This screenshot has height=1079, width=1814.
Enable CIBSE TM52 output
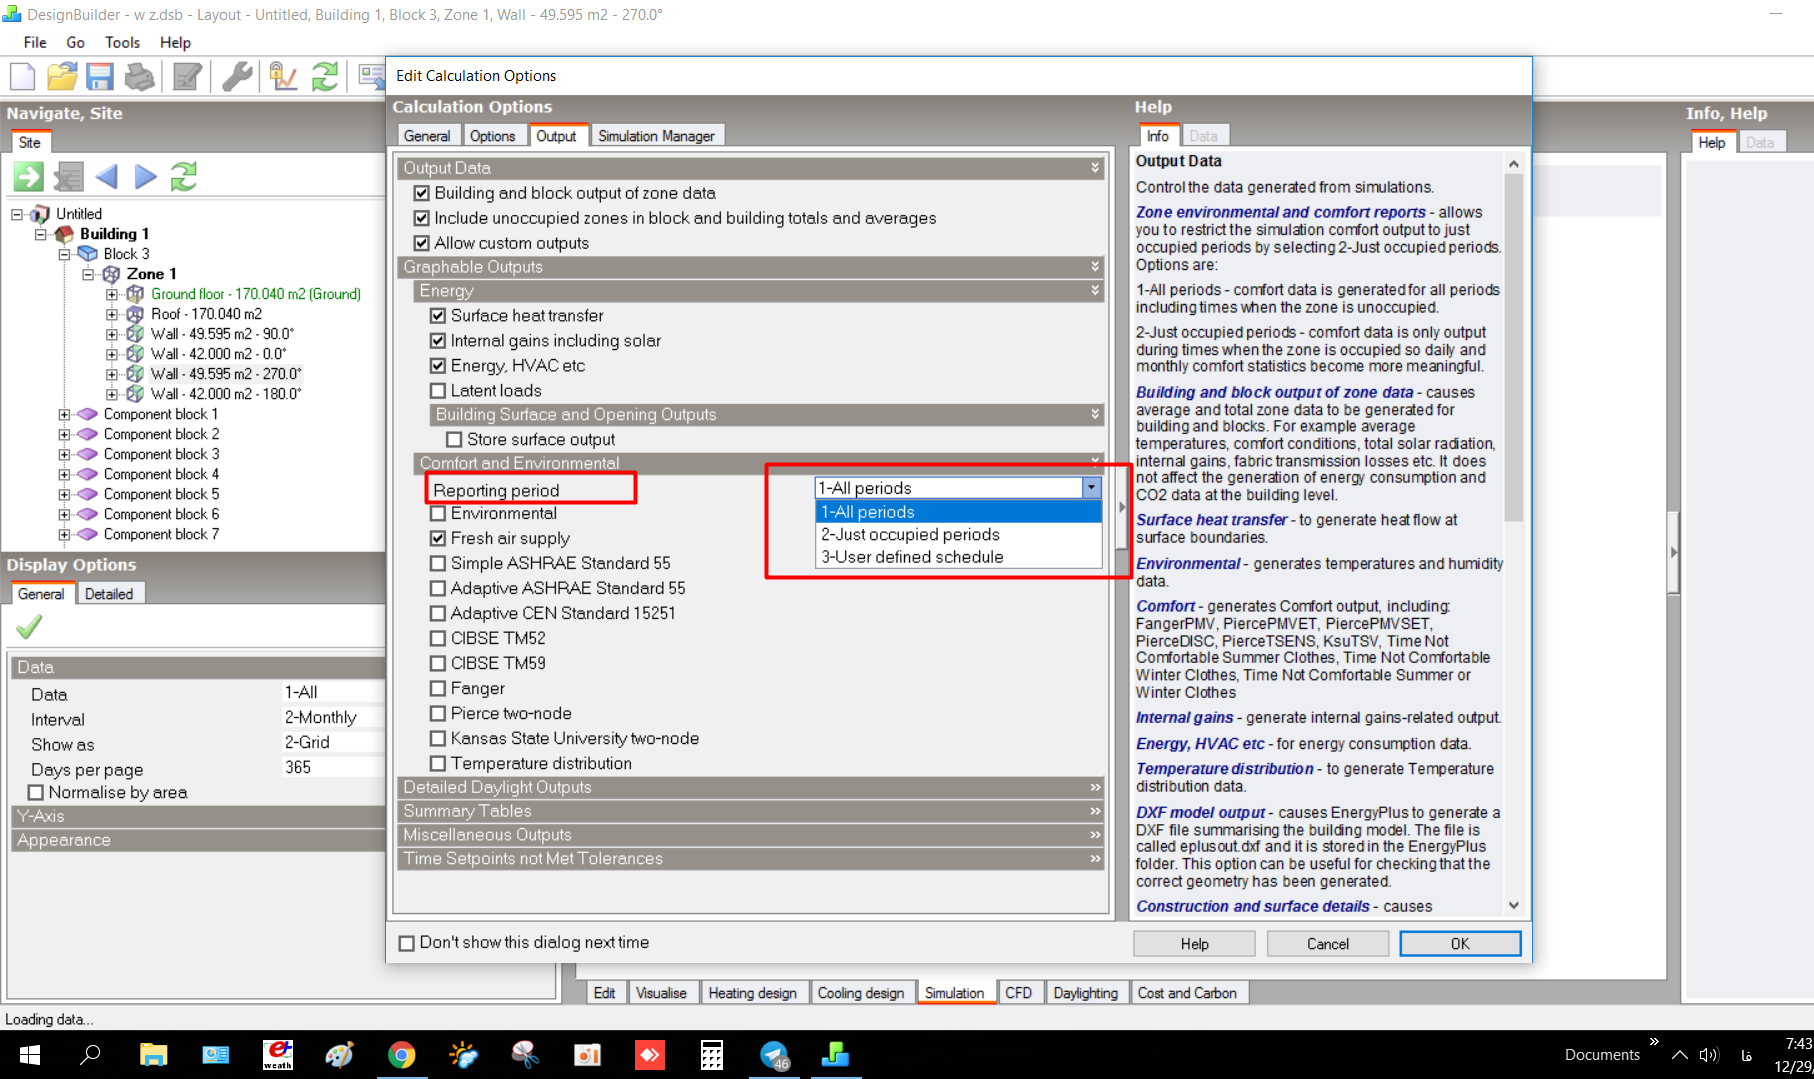(438, 638)
